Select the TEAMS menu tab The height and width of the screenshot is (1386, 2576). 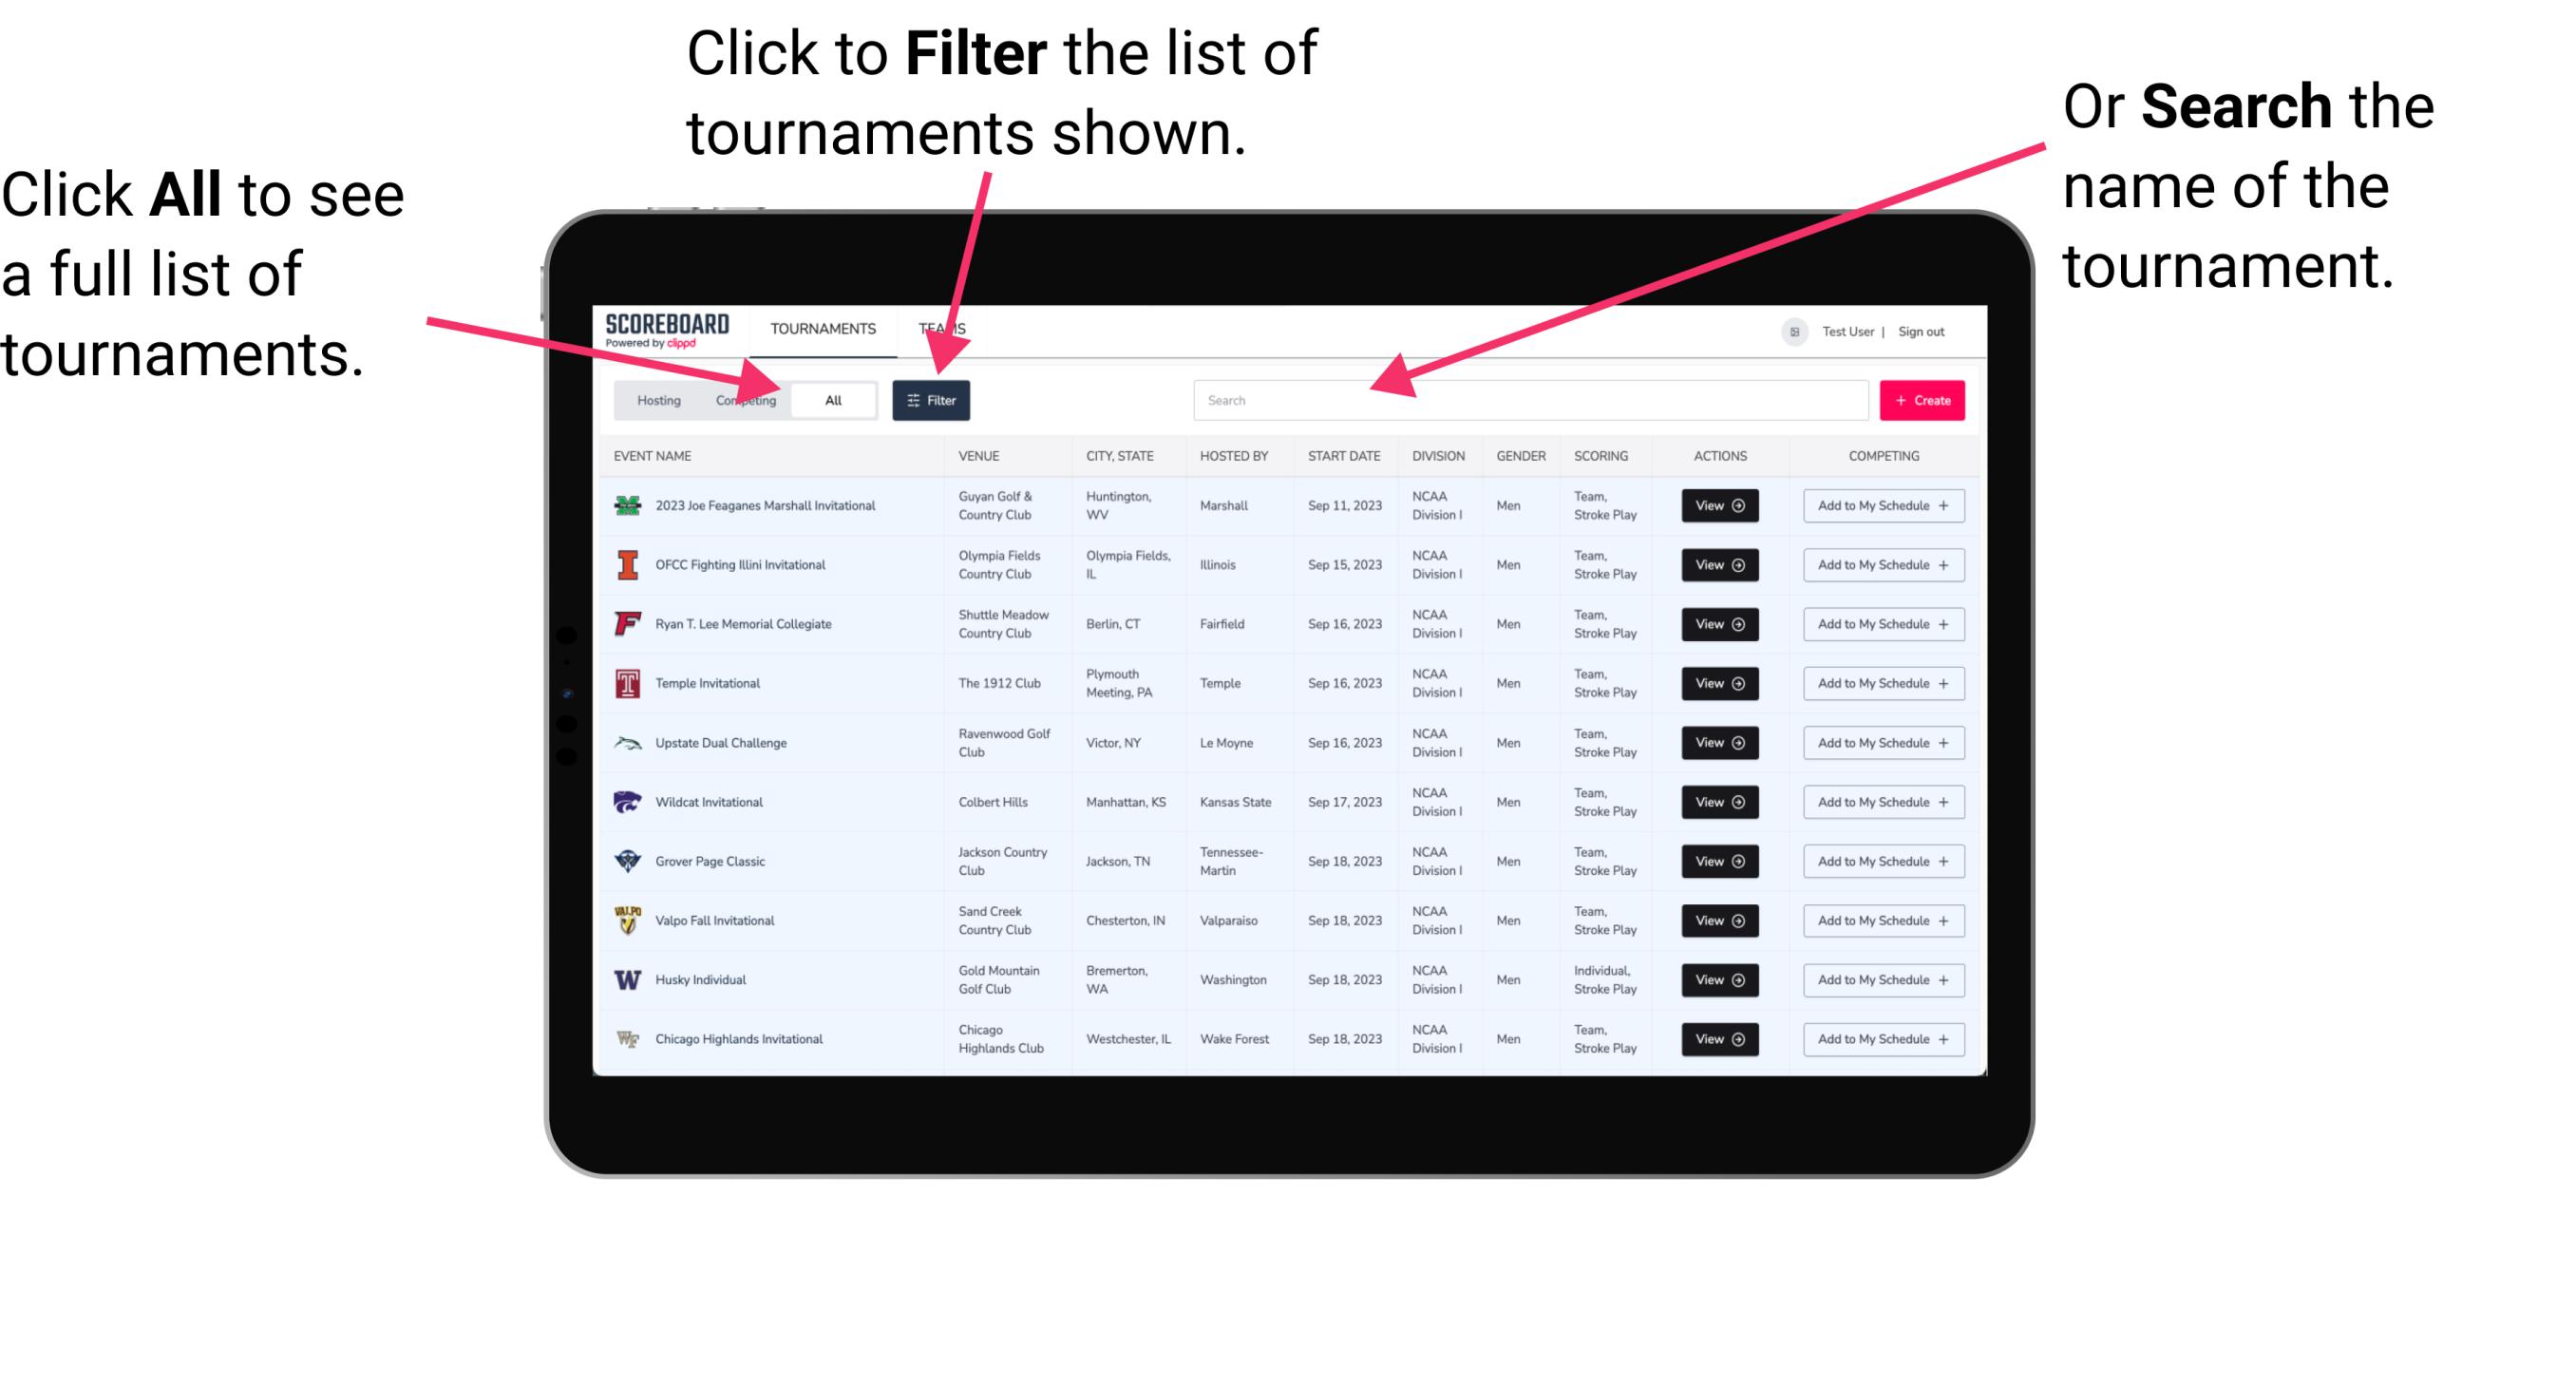947,326
